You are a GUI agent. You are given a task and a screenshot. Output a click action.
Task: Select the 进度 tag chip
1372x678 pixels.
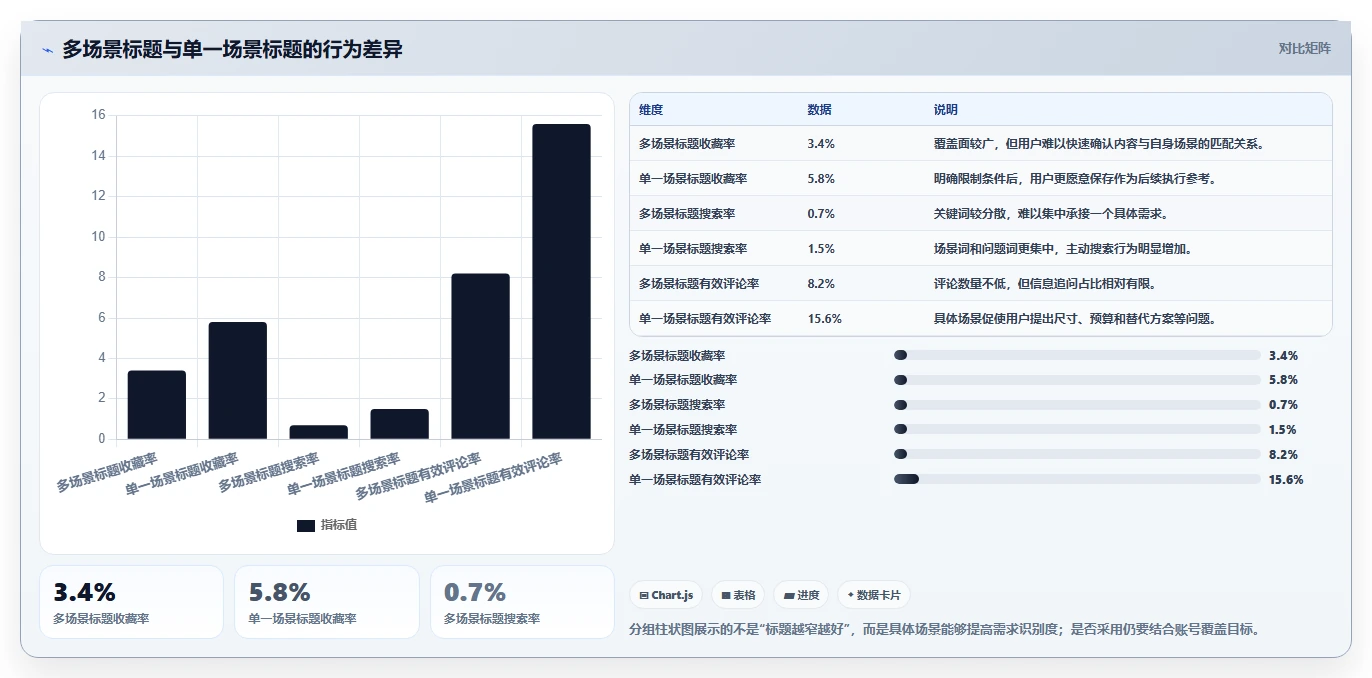tap(801, 595)
